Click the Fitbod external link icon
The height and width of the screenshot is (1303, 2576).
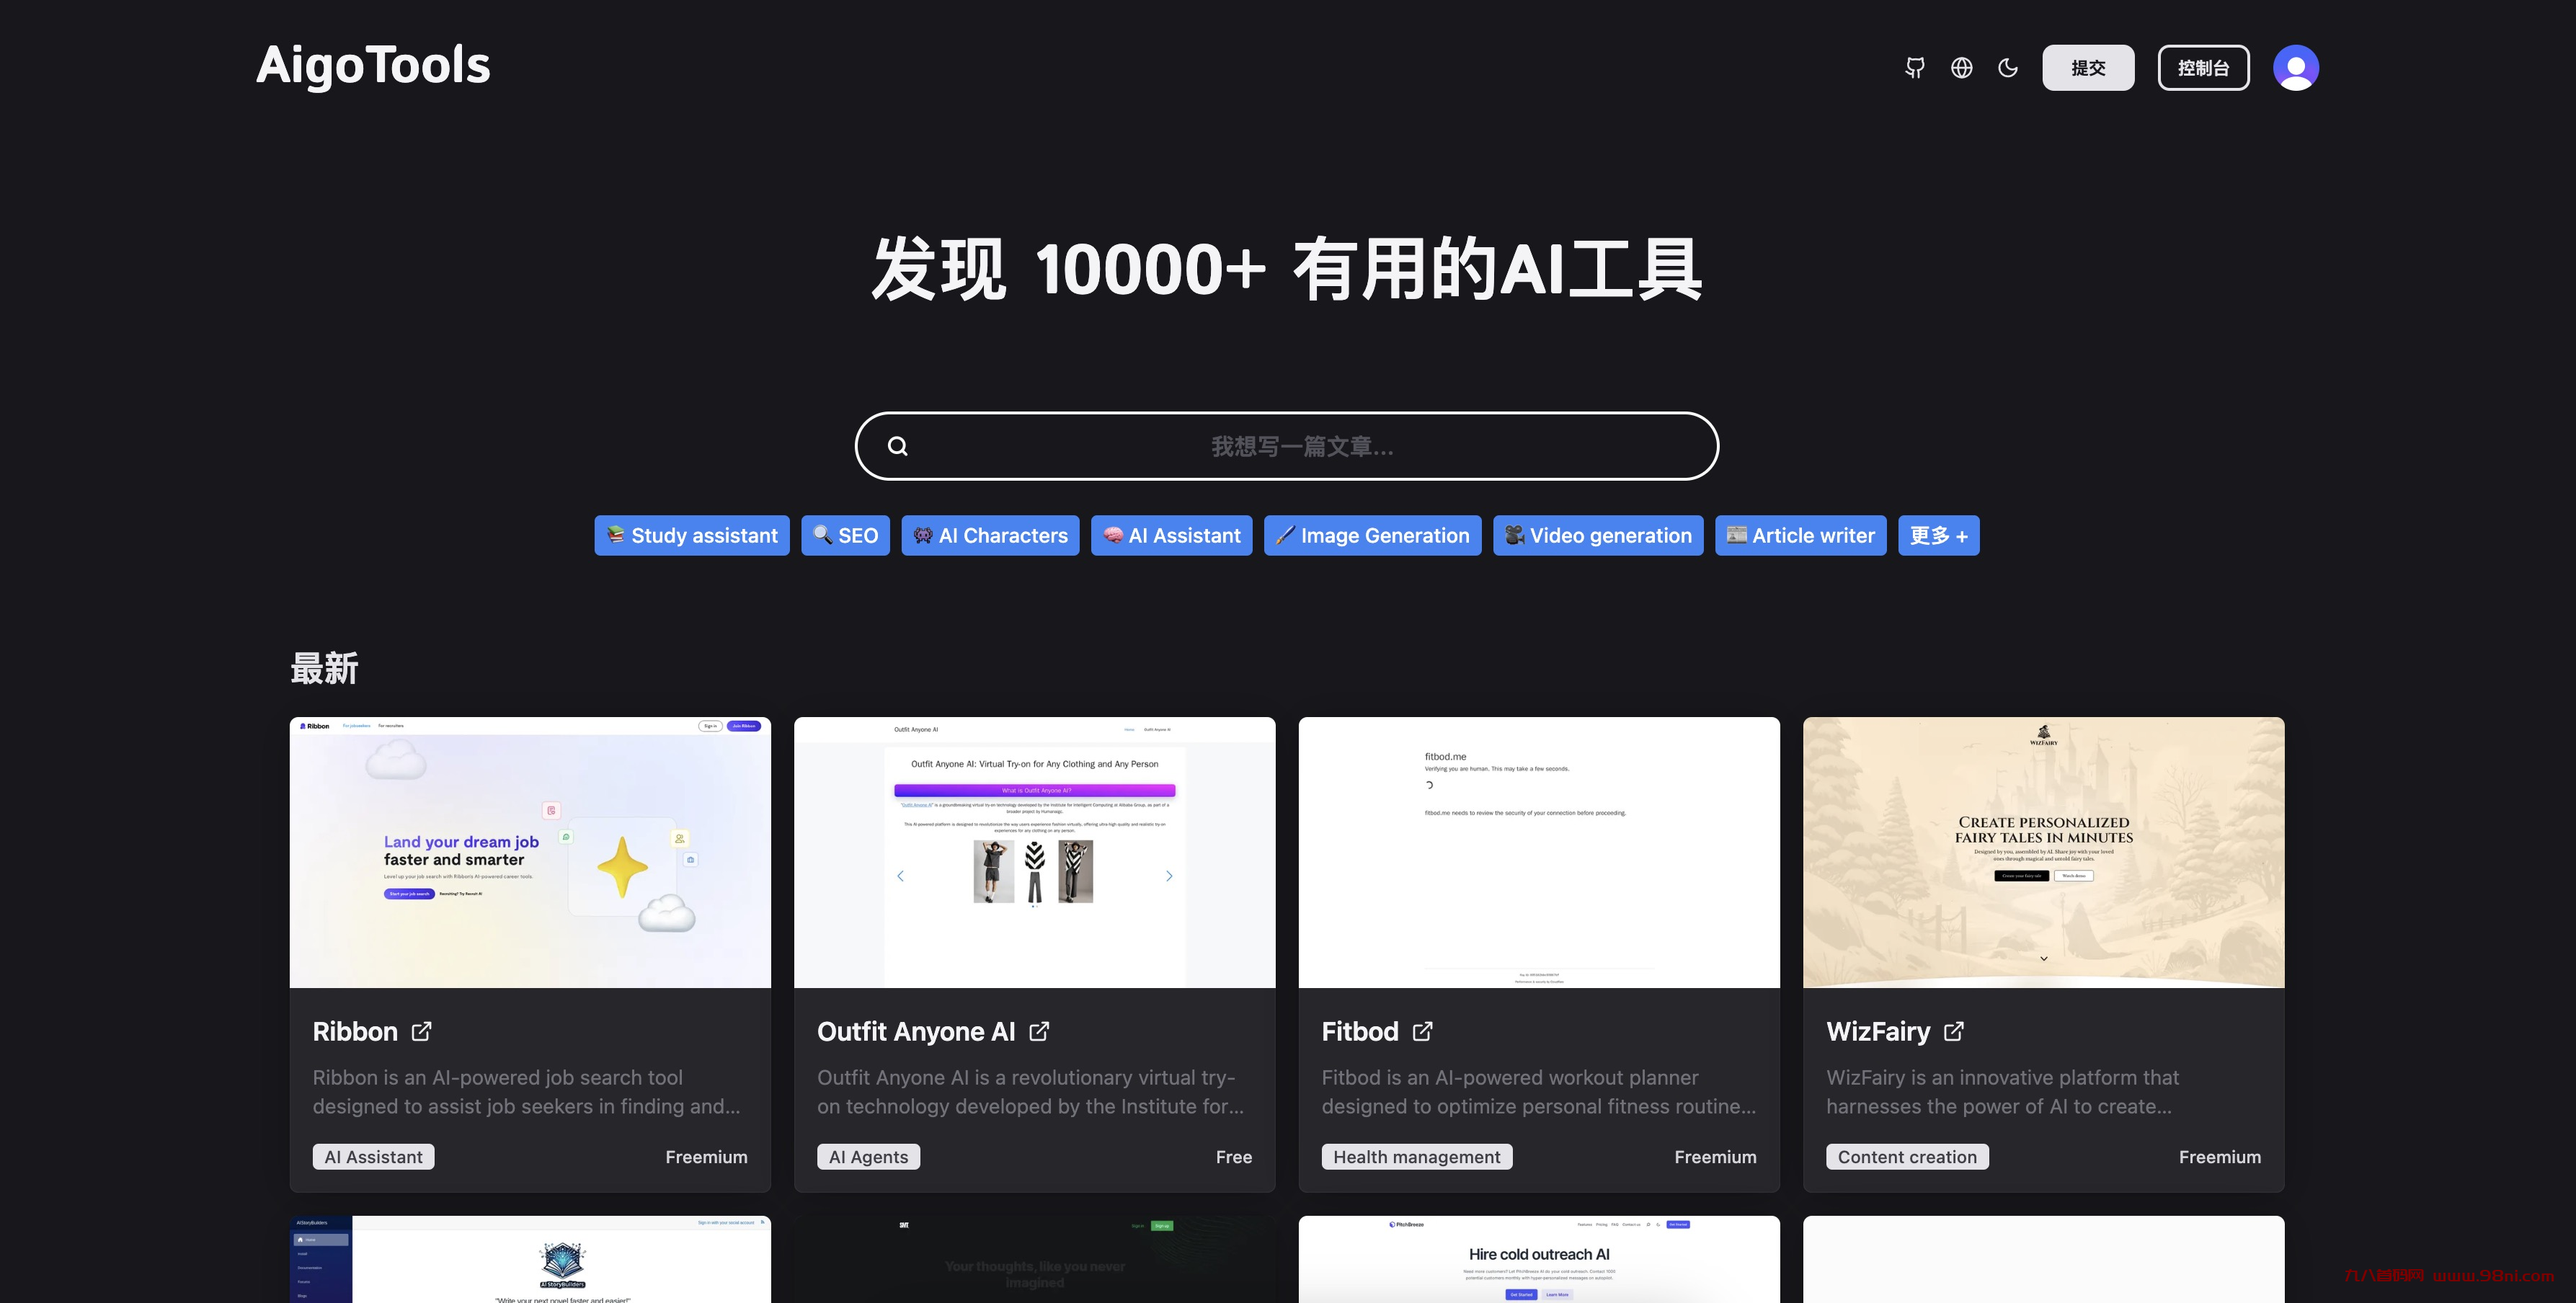(1424, 1032)
